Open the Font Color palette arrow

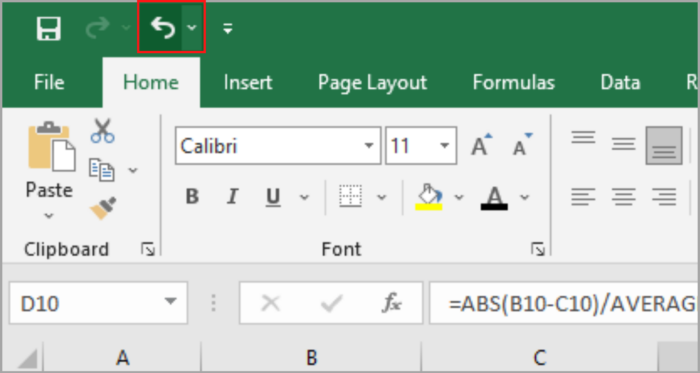coord(525,197)
